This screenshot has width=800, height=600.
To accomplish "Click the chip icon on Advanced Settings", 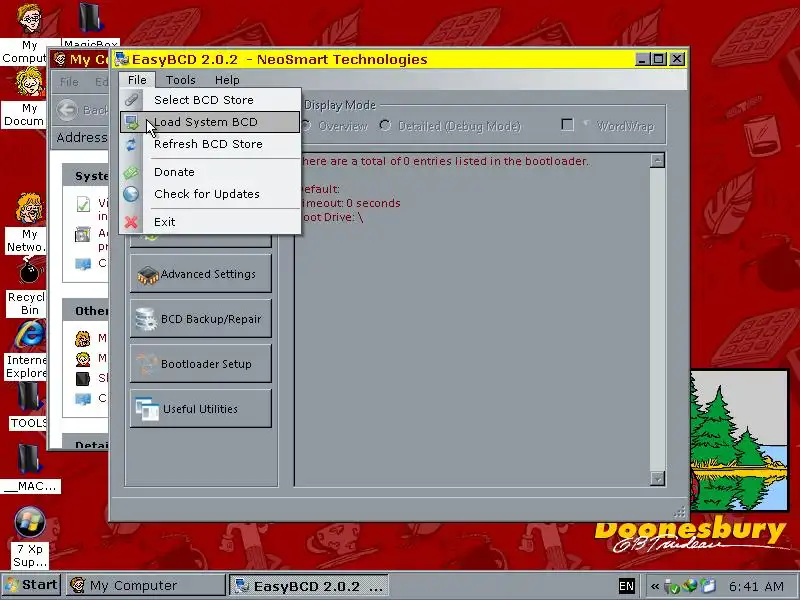I will pyautogui.click(x=147, y=275).
